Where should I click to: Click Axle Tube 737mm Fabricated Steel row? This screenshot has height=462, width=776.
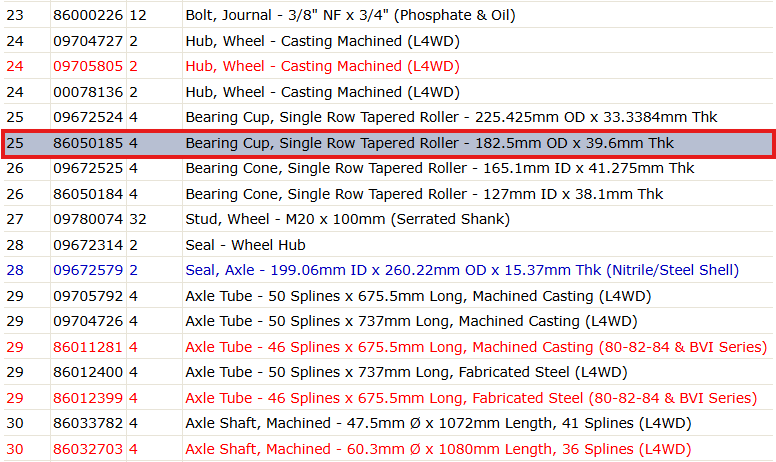(388, 372)
